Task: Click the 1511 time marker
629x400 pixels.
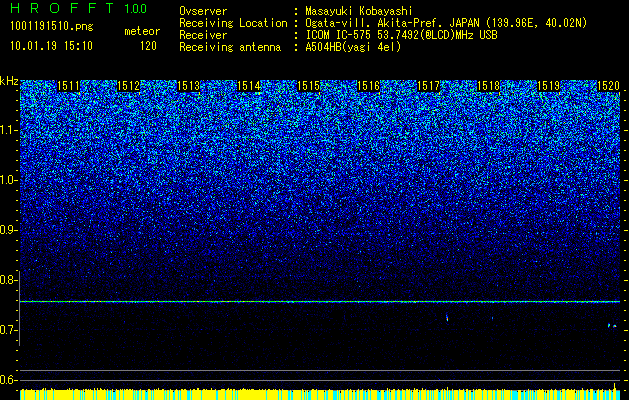Action: (x=69, y=86)
